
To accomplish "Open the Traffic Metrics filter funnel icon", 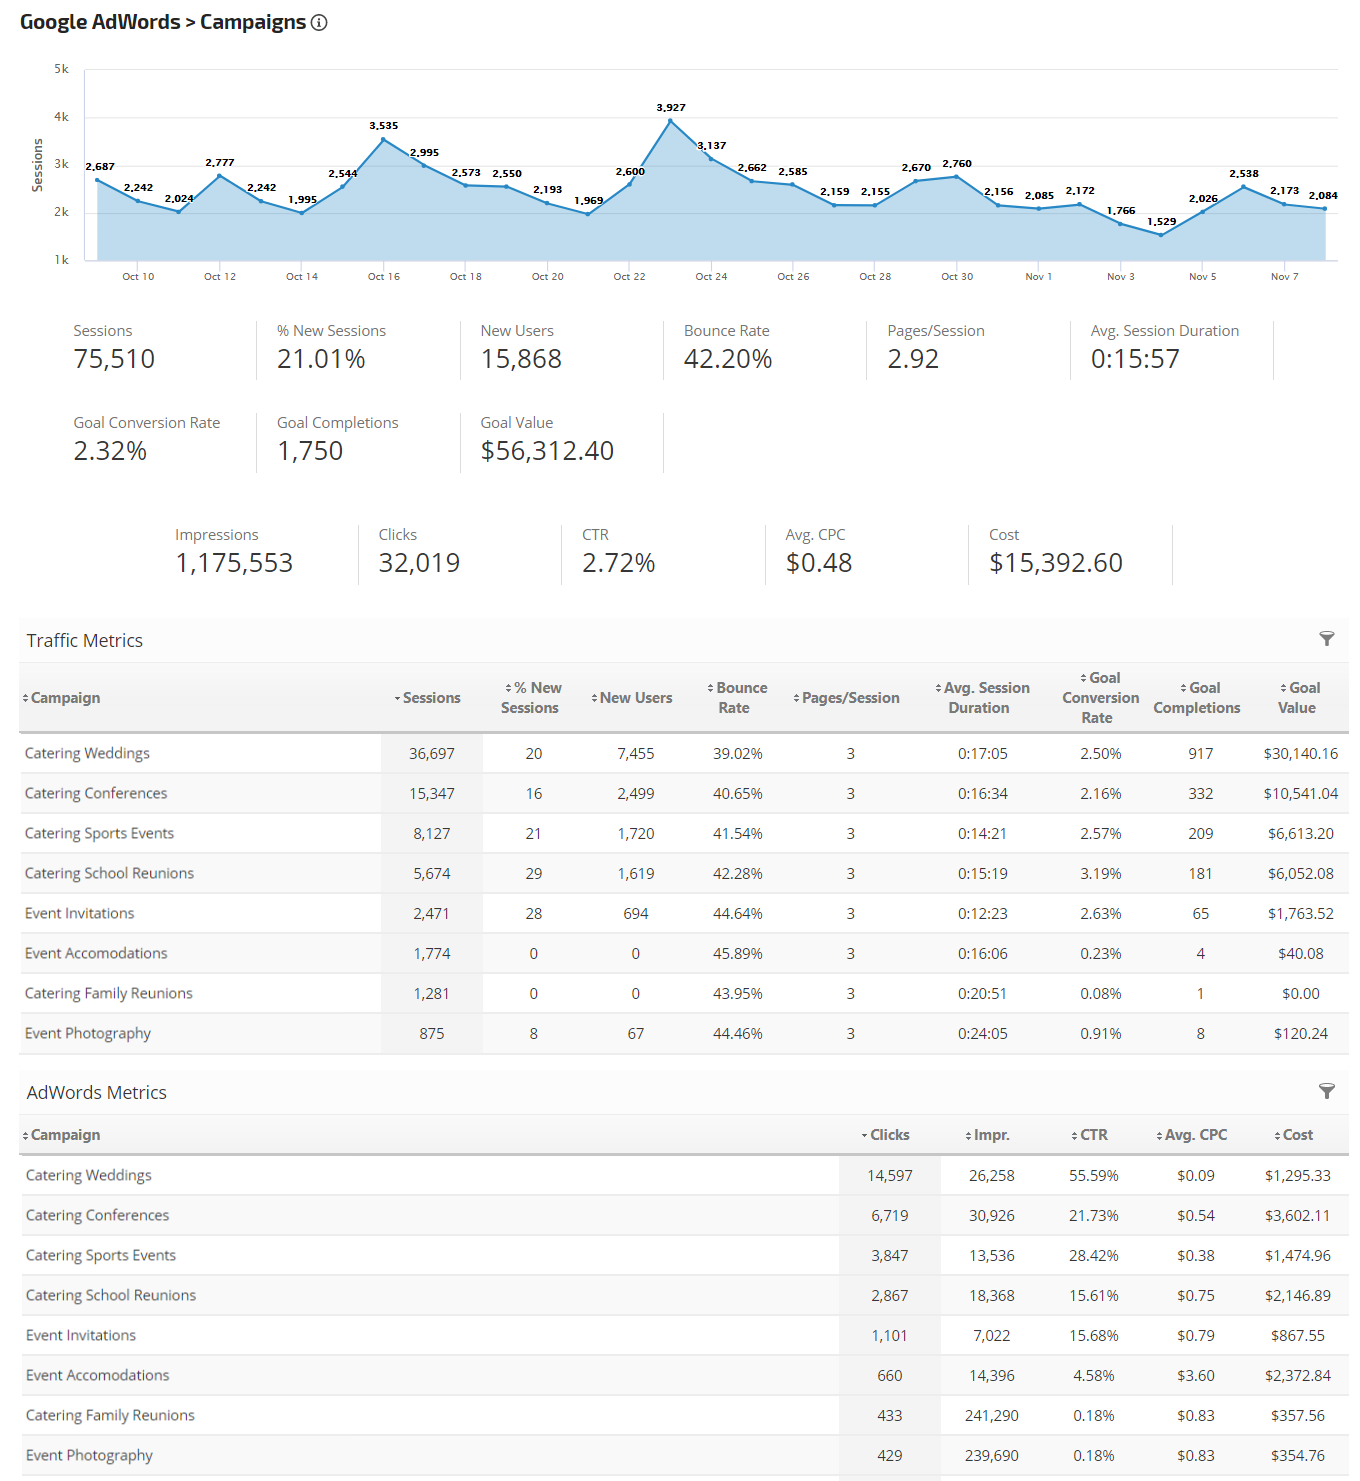I will (x=1326, y=639).
